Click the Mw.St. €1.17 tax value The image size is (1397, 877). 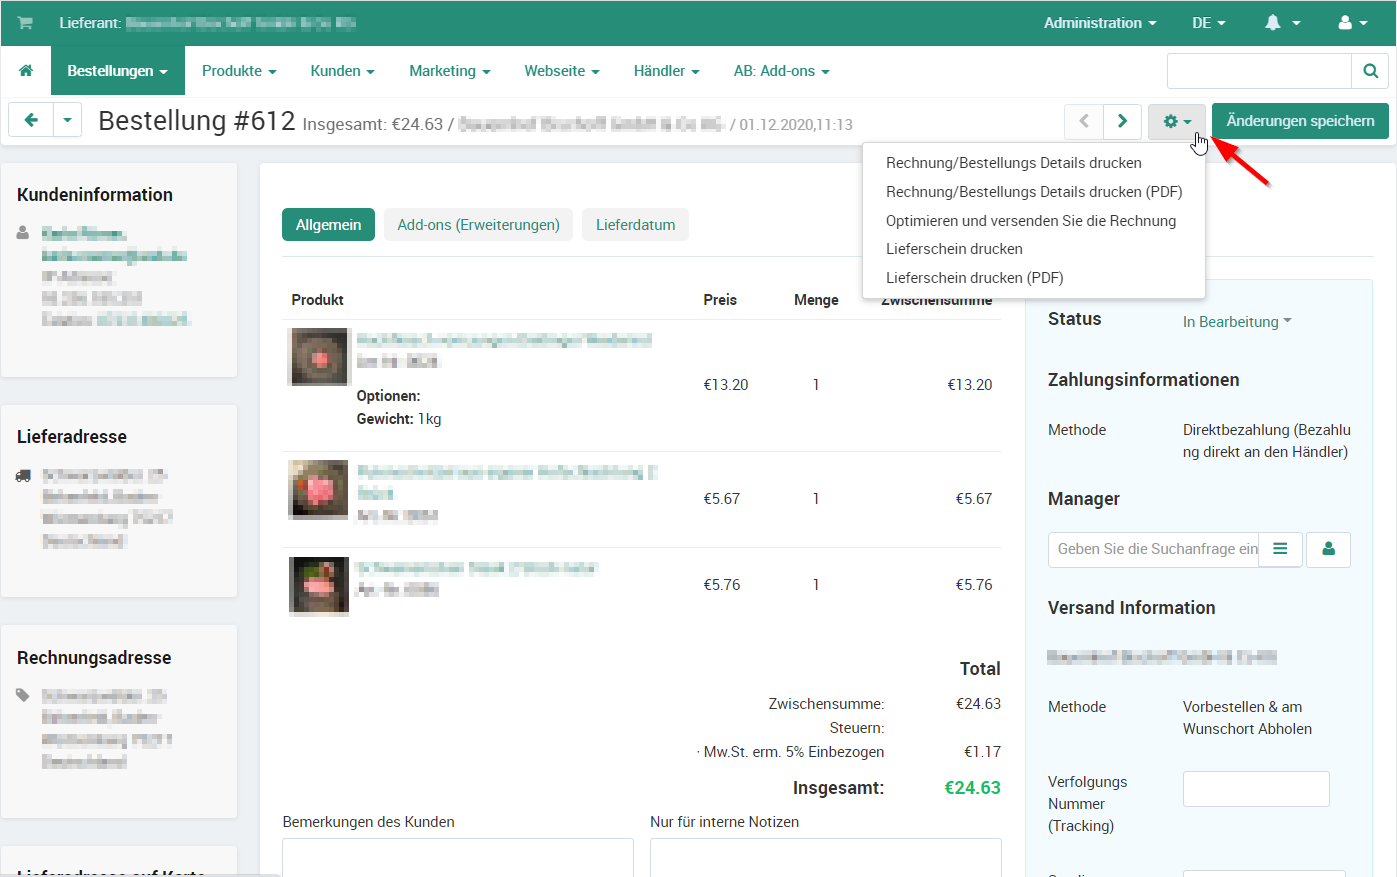982,752
